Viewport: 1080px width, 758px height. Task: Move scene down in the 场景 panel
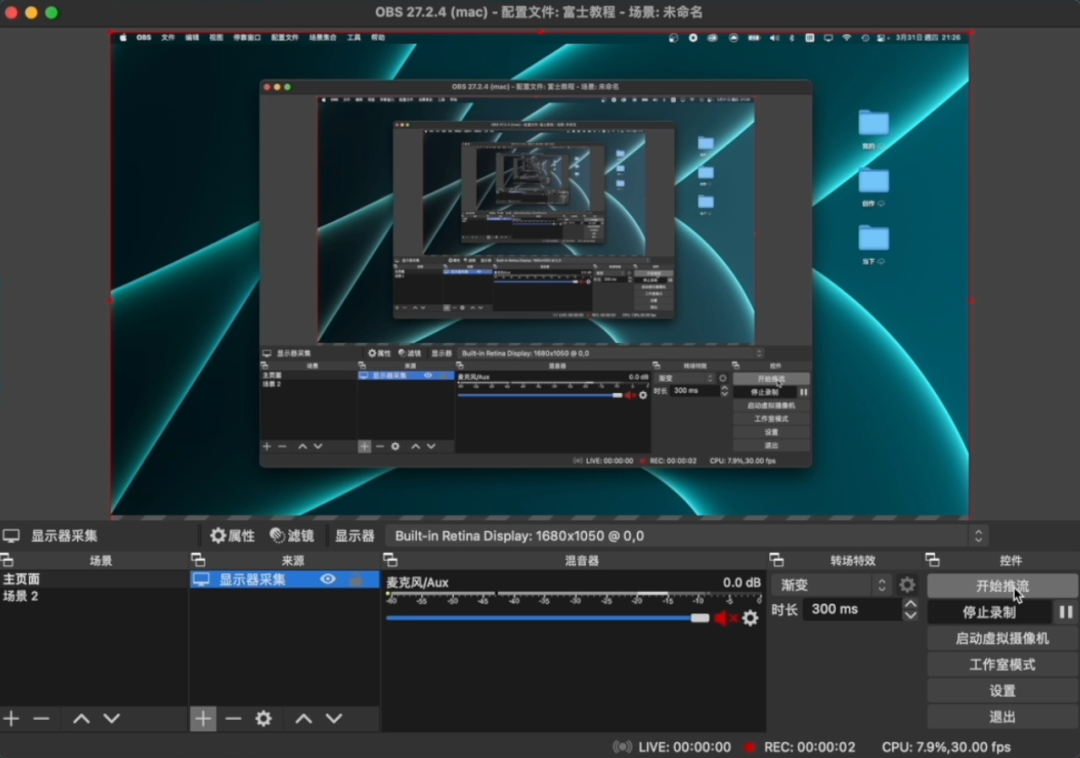click(112, 719)
